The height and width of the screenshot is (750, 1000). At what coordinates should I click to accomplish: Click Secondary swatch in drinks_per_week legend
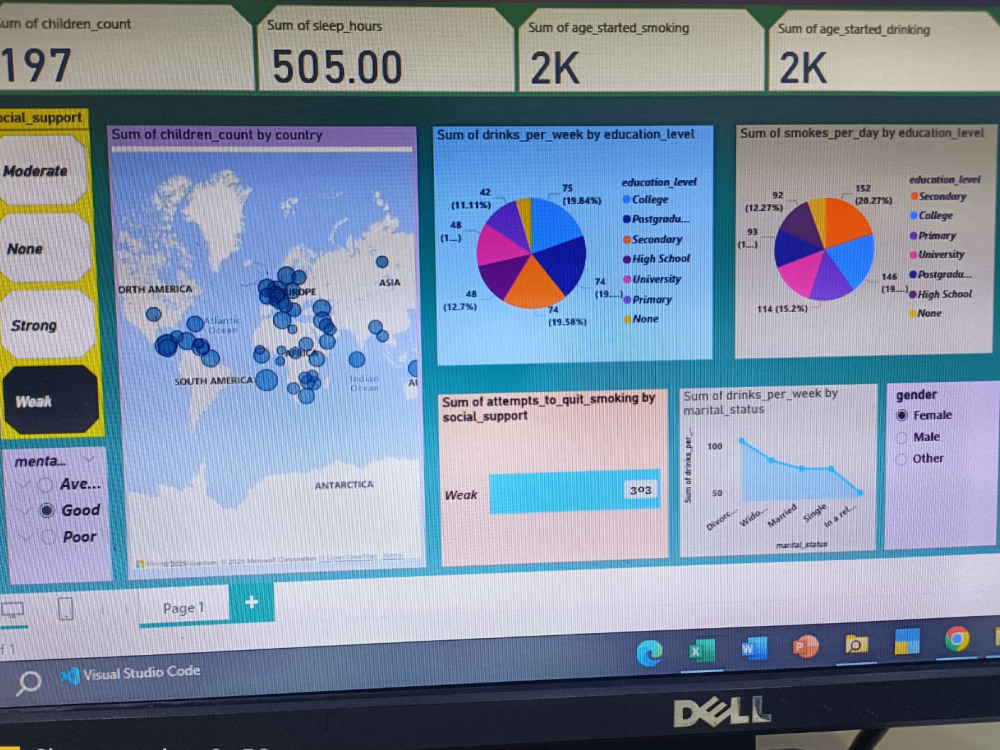tap(626, 240)
